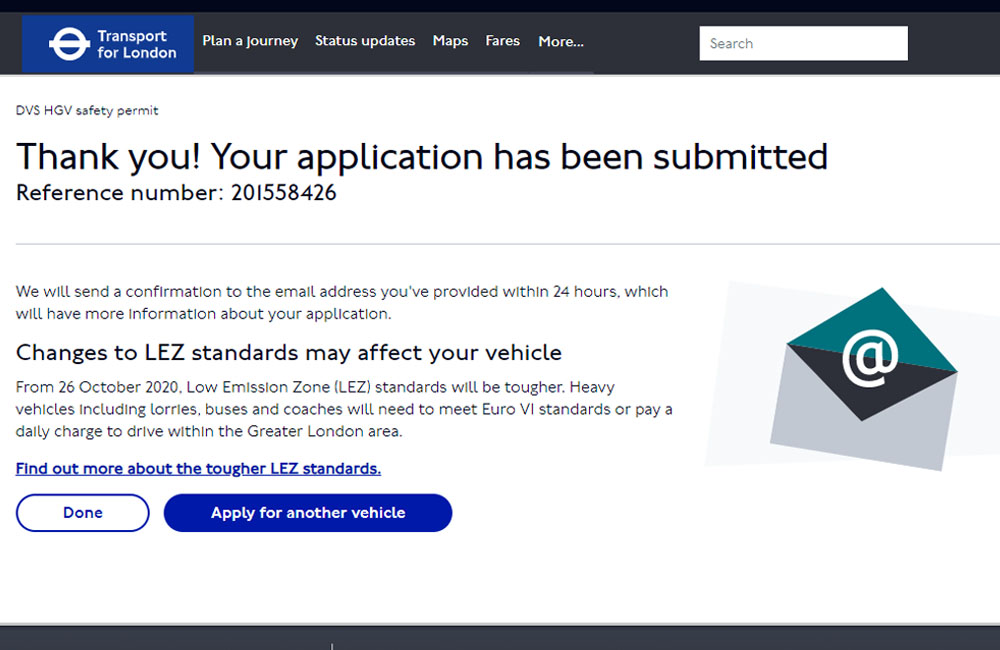
Task: Open the Maps section
Action: point(450,41)
